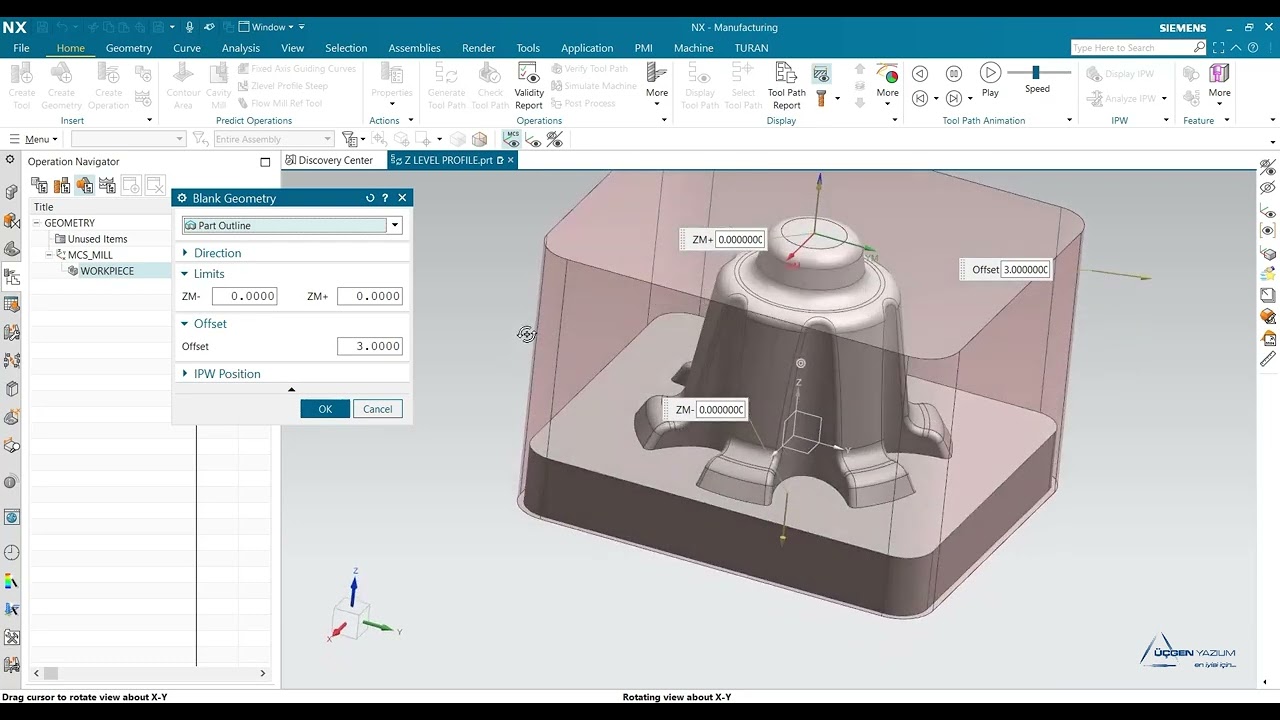1280x720 pixels.
Task: Click the selection filter funnel icon
Action: [x=349, y=139]
